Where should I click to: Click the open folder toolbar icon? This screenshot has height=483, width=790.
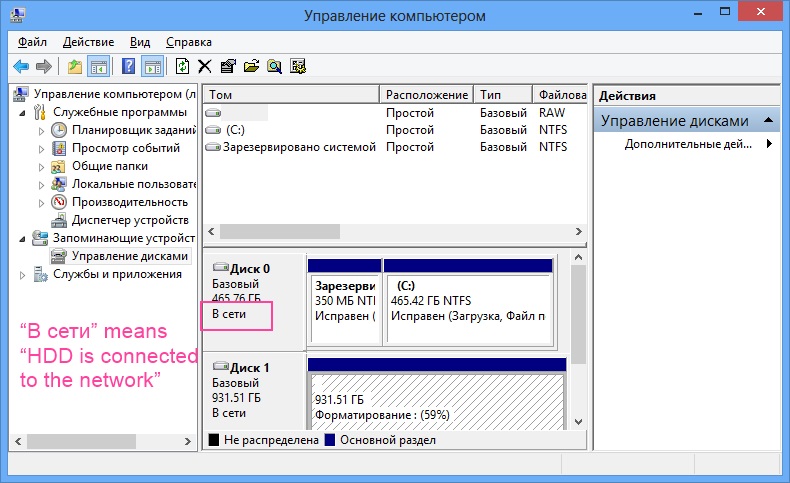(x=251, y=66)
